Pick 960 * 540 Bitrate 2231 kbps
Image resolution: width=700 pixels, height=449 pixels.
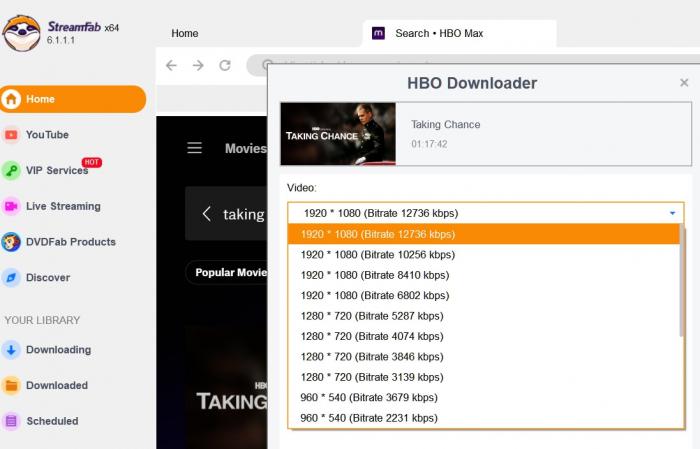(369, 418)
